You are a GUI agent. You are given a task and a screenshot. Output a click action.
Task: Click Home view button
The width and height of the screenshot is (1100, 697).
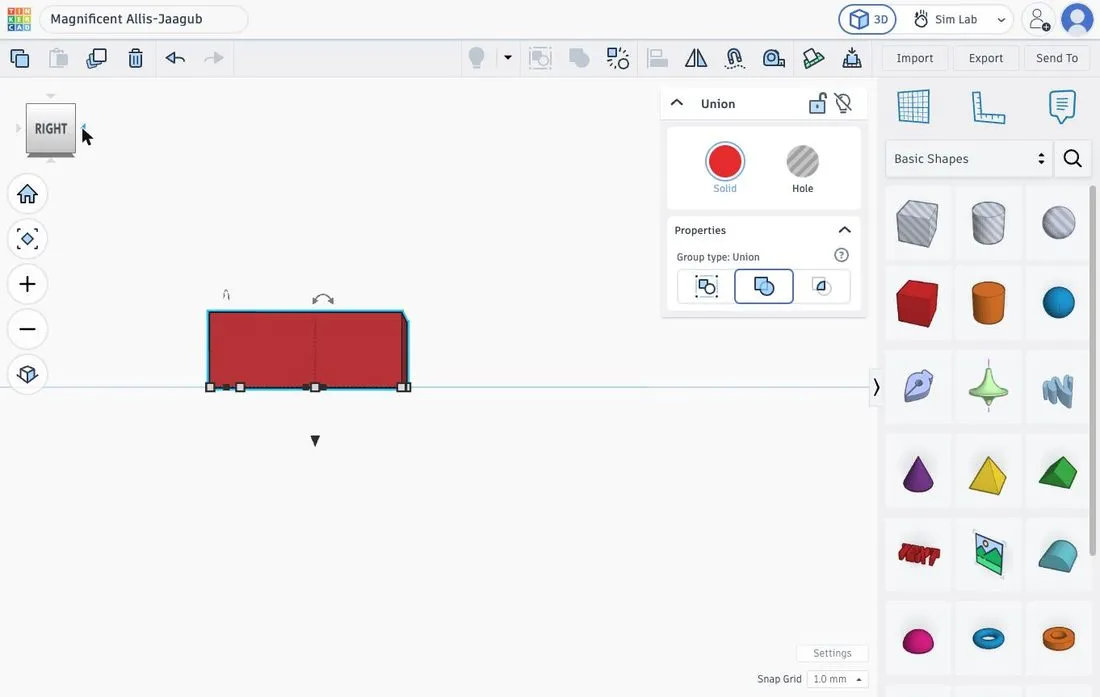pyautogui.click(x=27, y=194)
